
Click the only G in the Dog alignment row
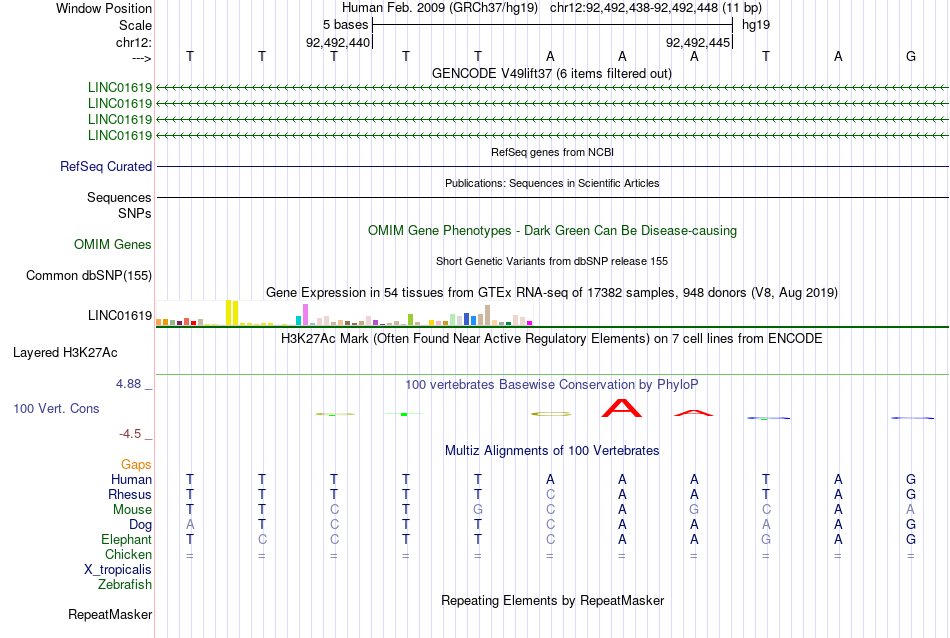point(911,525)
